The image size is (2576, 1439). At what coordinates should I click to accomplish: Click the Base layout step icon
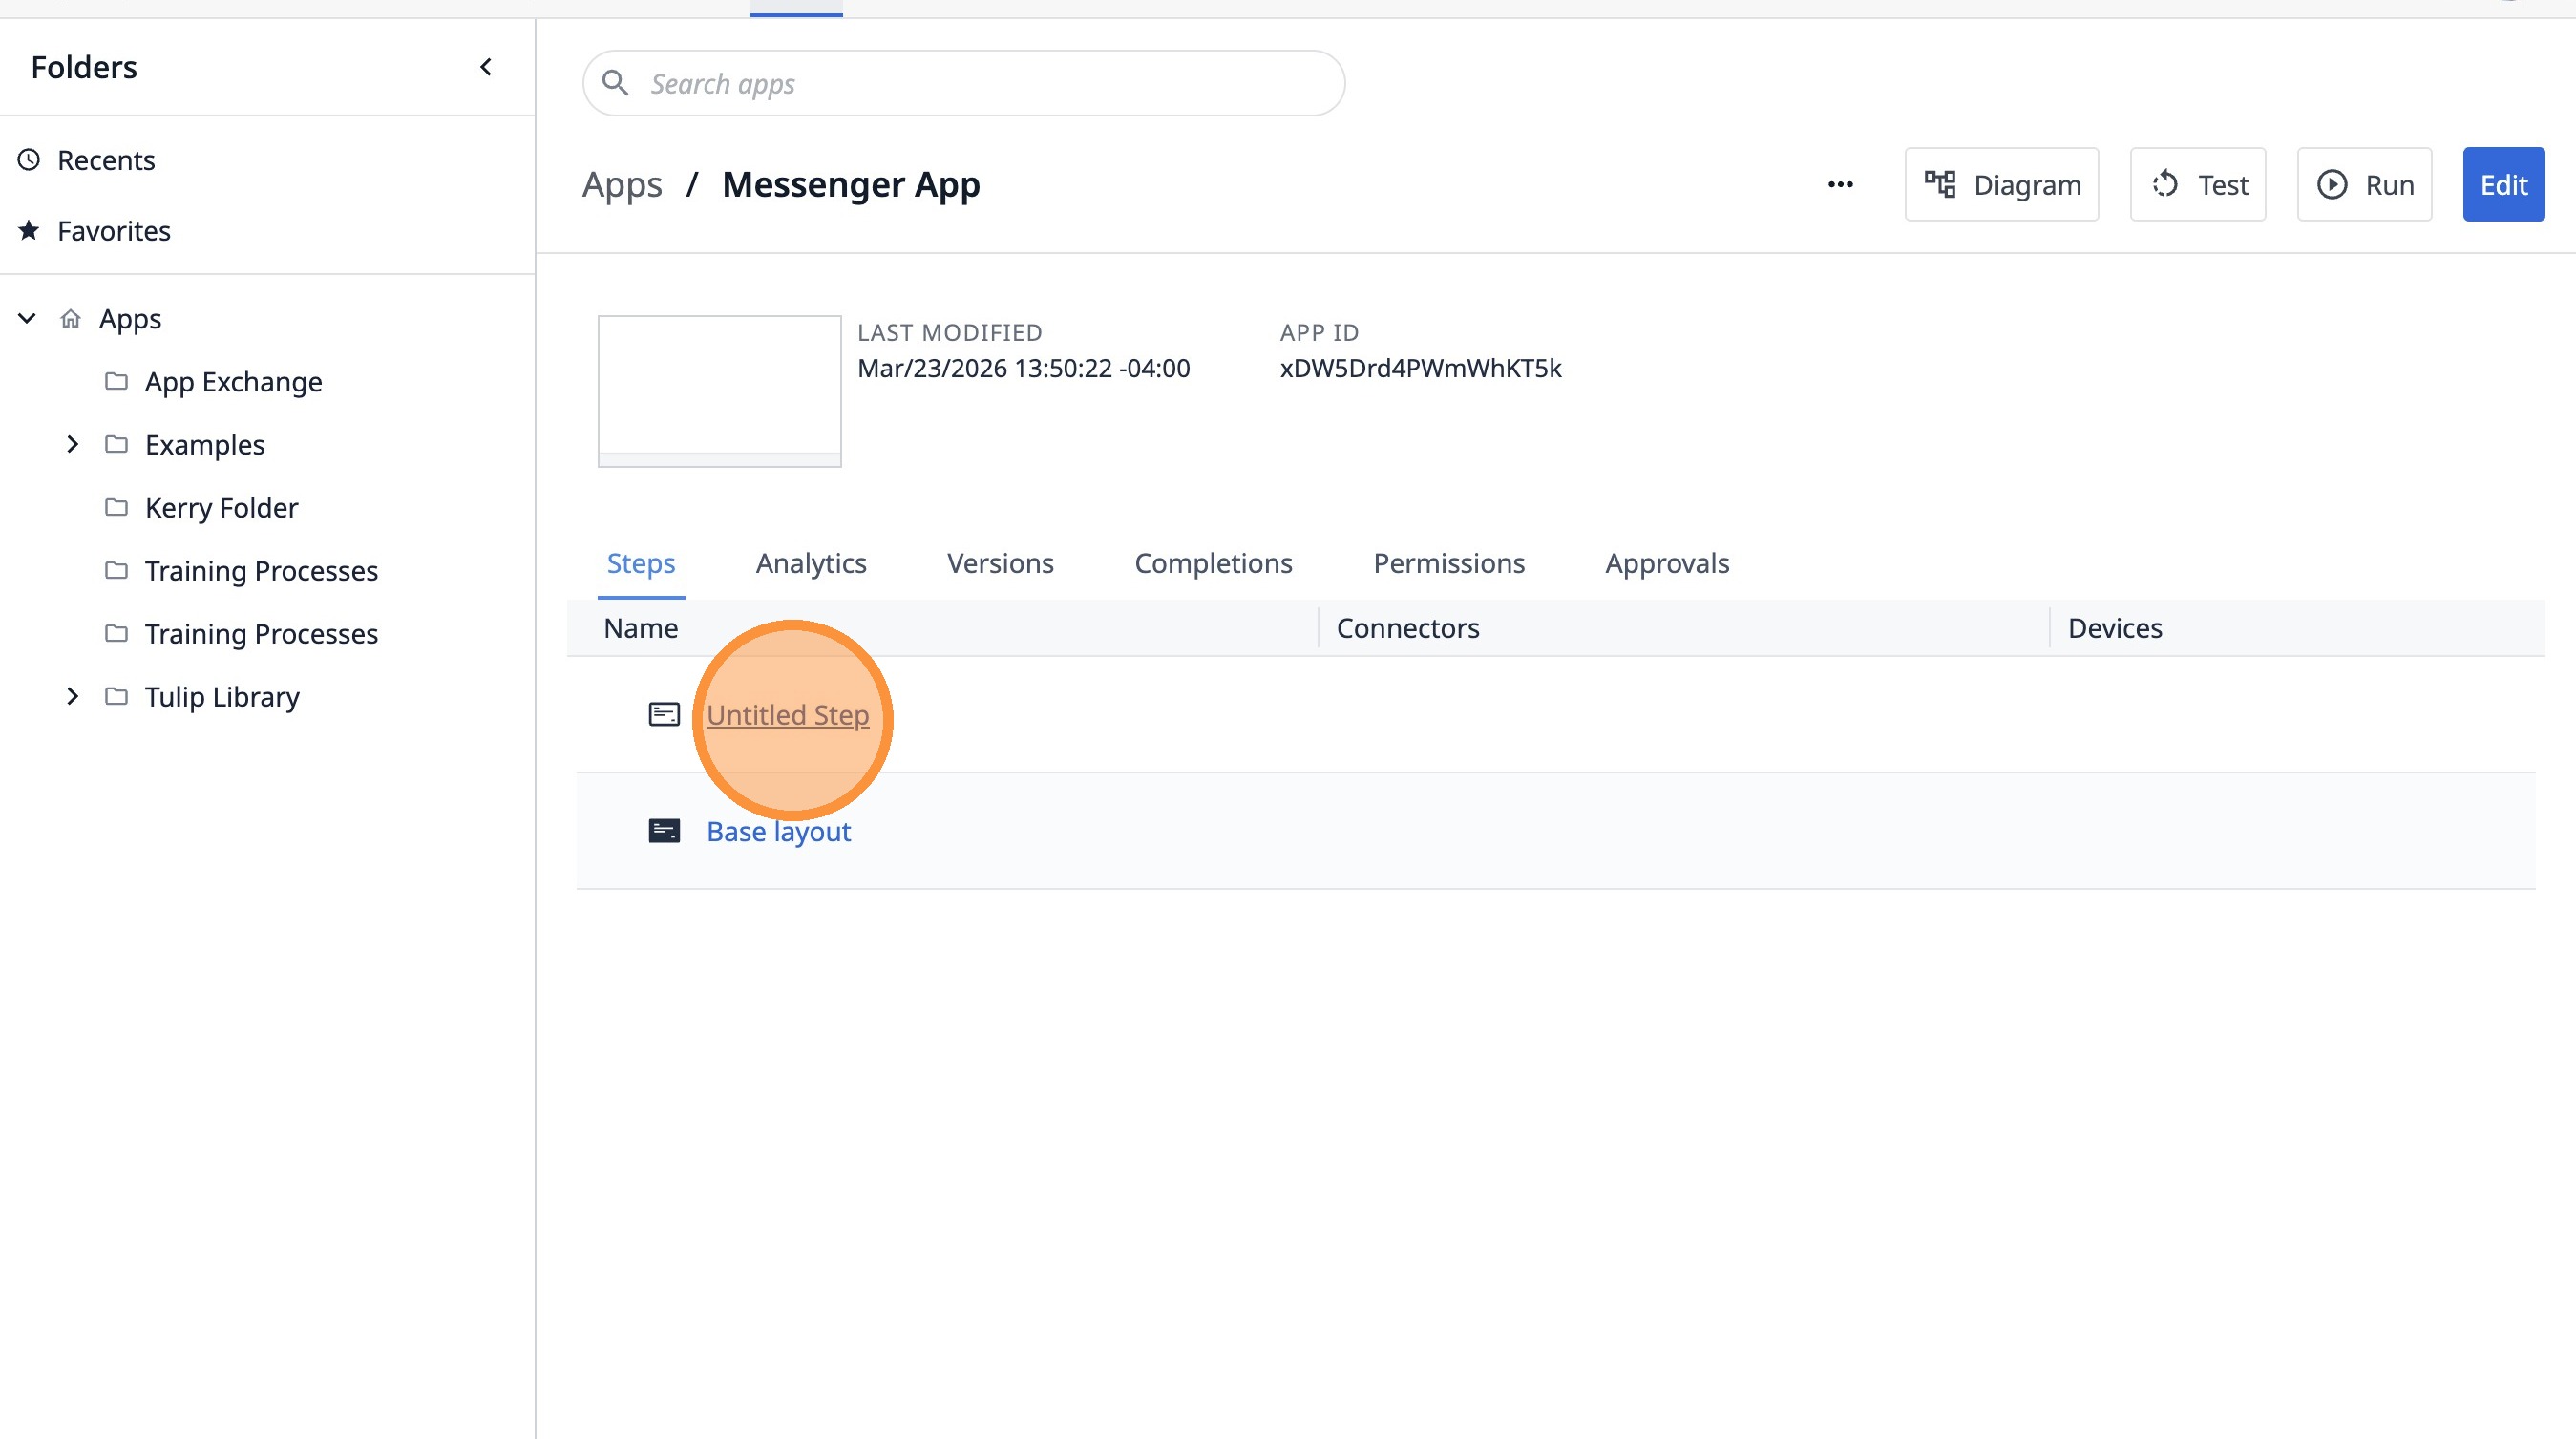pyautogui.click(x=664, y=831)
